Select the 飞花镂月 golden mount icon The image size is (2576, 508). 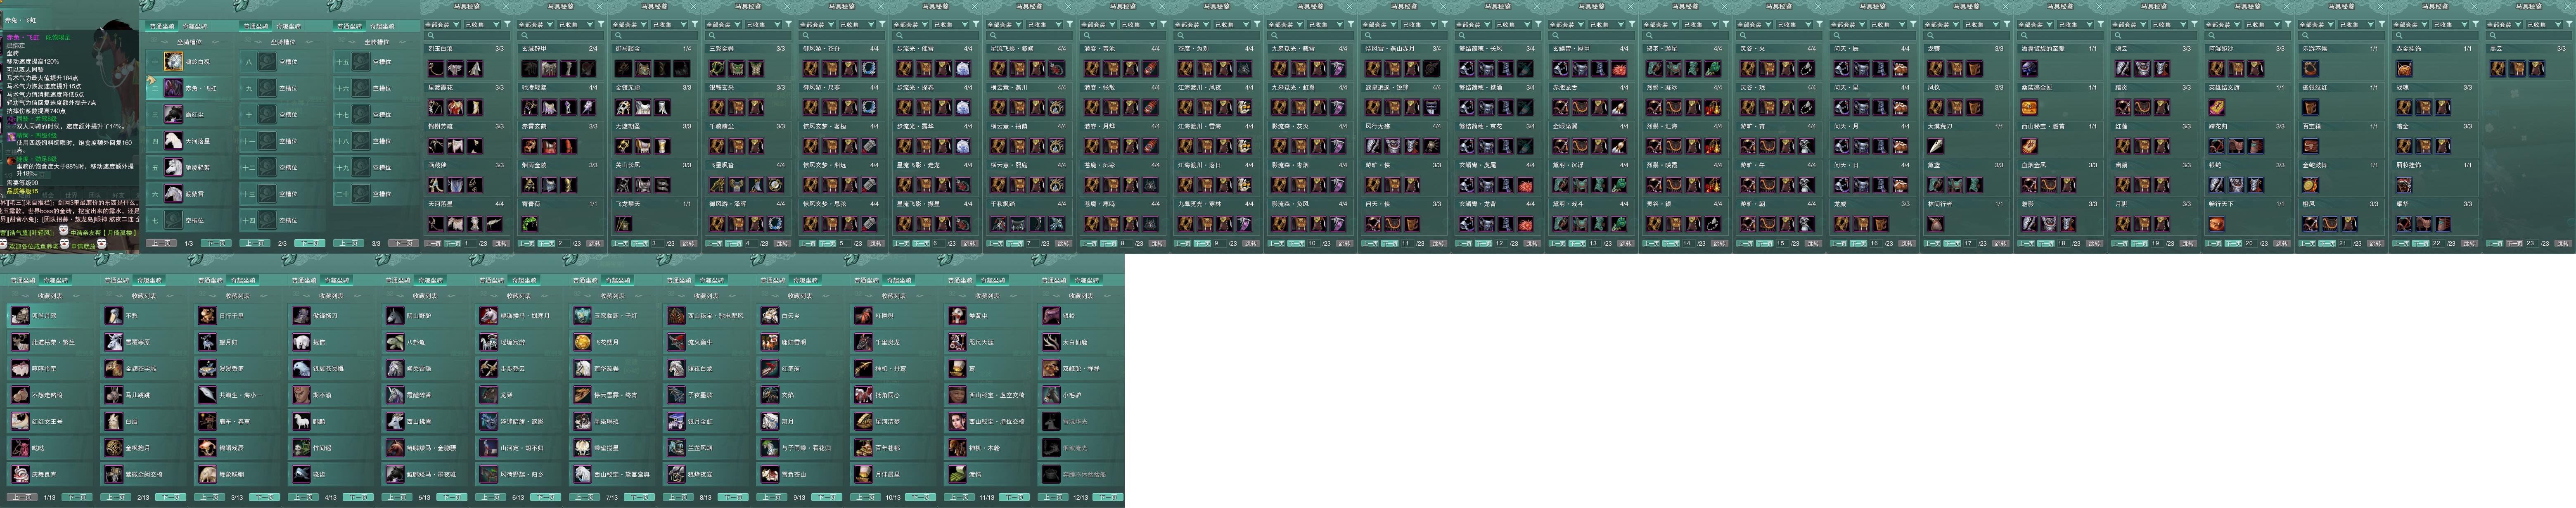pyautogui.click(x=583, y=342)
